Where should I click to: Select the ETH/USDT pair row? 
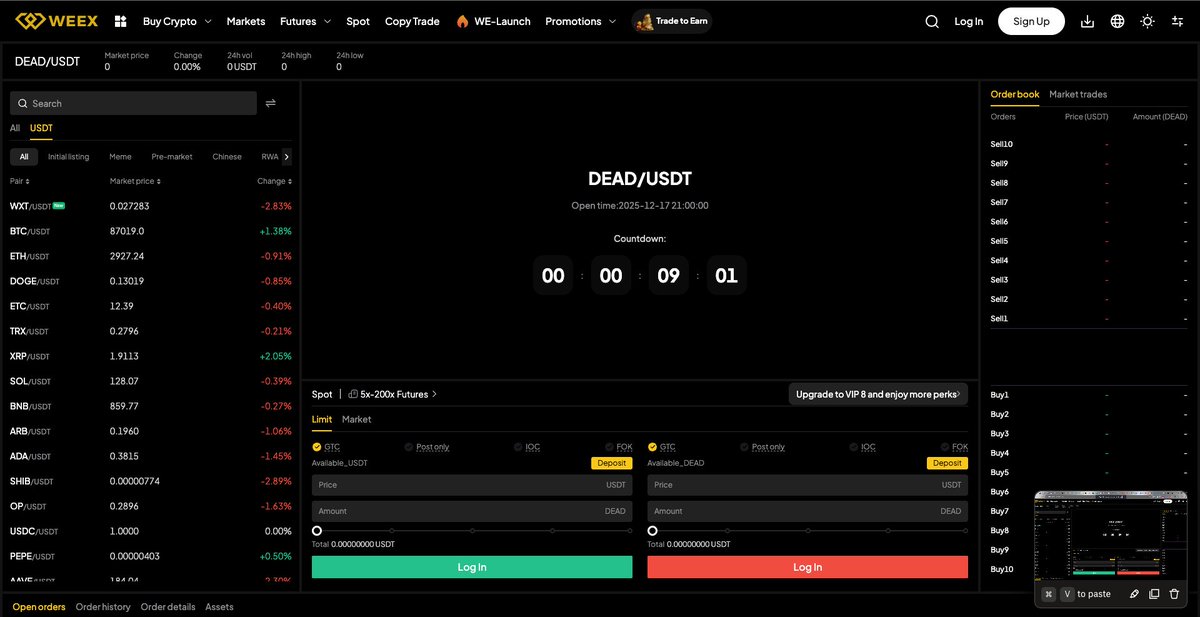point(150,256)
